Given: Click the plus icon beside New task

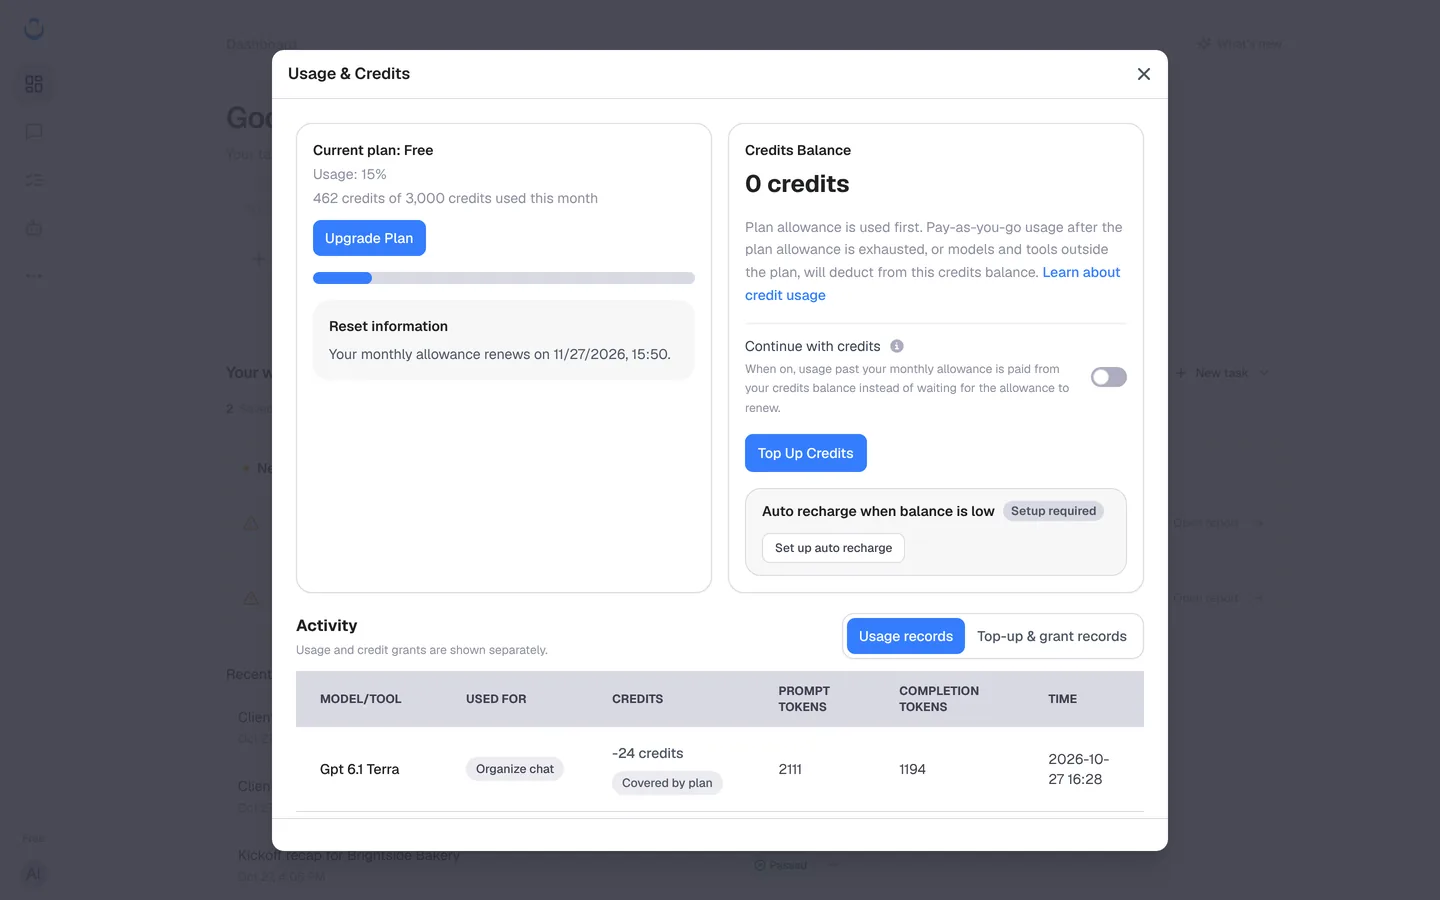Looking at the screenshot, I should tap(1181, 373).
